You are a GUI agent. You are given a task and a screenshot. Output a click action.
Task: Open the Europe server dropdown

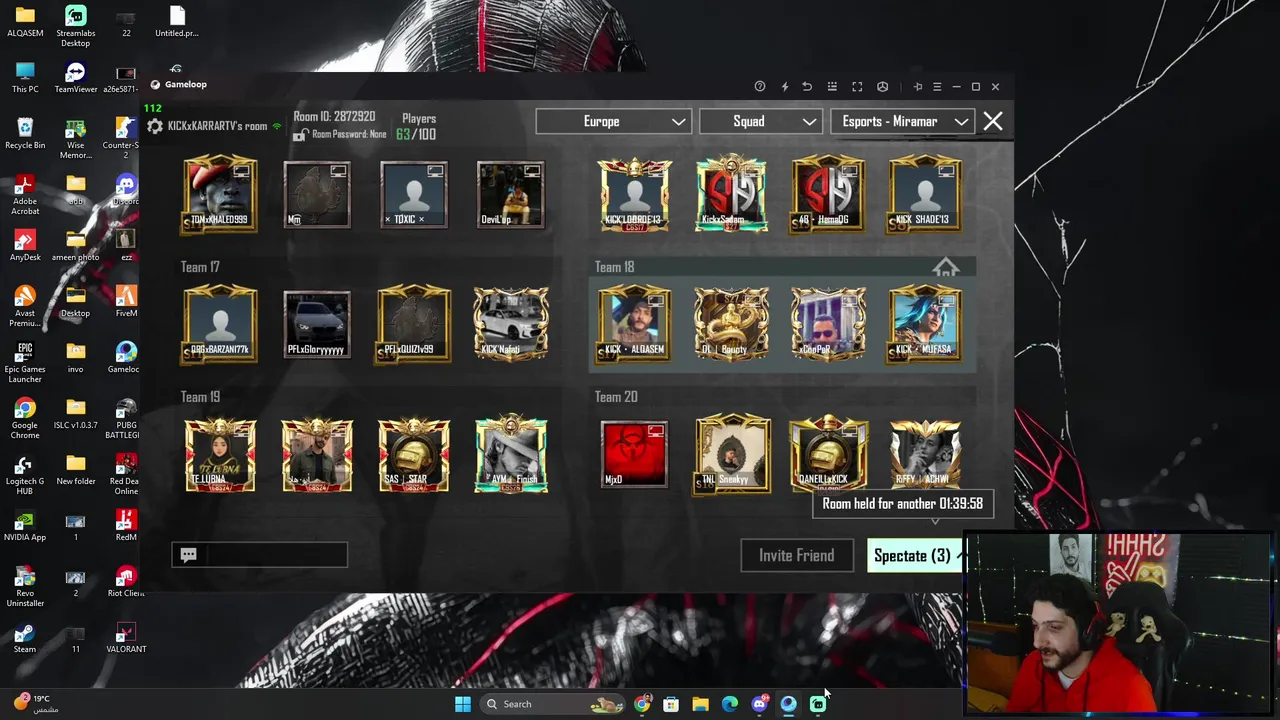pyautogui.click(x=613, y=122)
